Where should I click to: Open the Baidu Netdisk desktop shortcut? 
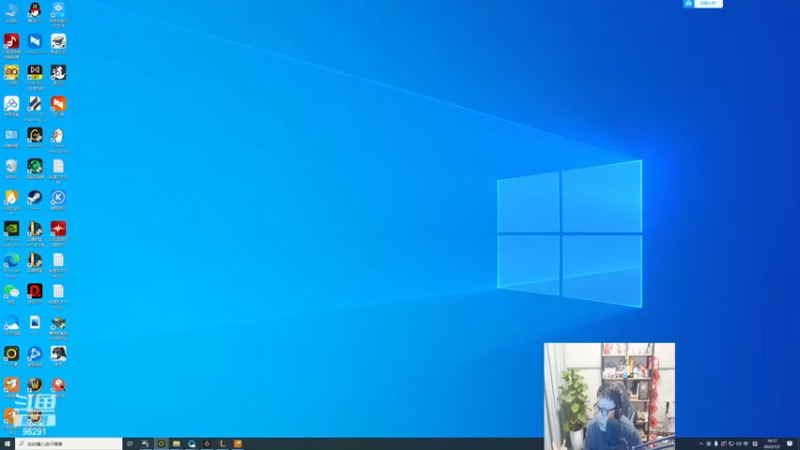11,105
